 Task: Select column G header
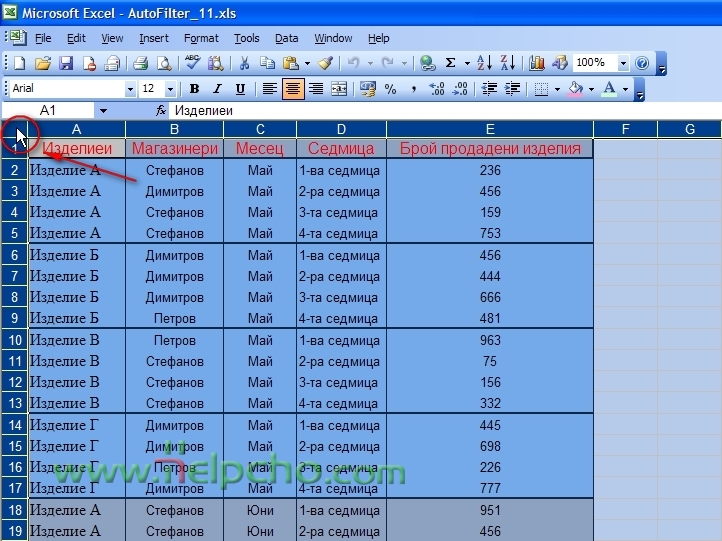(690, 129)
